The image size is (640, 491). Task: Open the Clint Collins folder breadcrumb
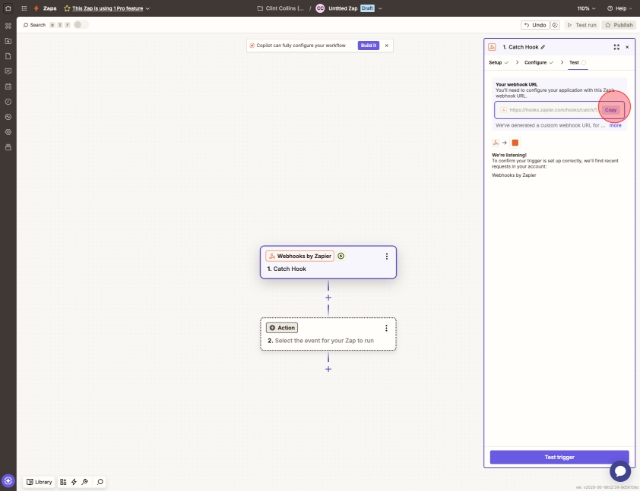(x=281, y=8)
